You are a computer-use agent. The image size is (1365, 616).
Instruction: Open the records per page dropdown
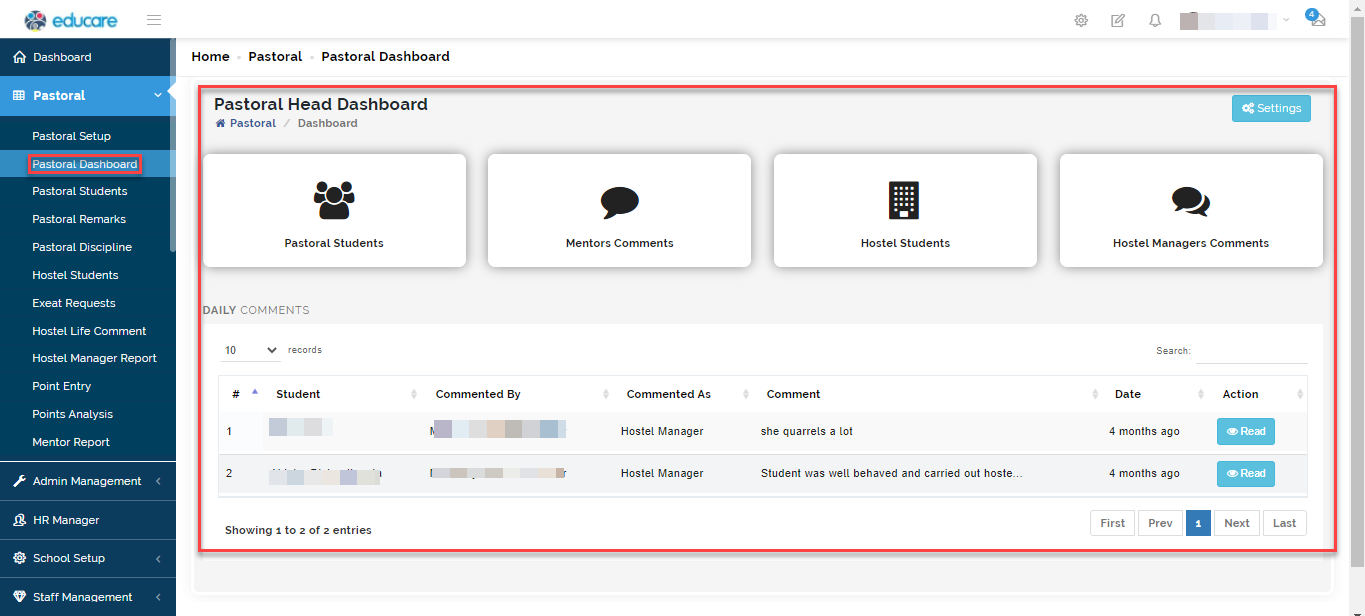coord(252,350)
